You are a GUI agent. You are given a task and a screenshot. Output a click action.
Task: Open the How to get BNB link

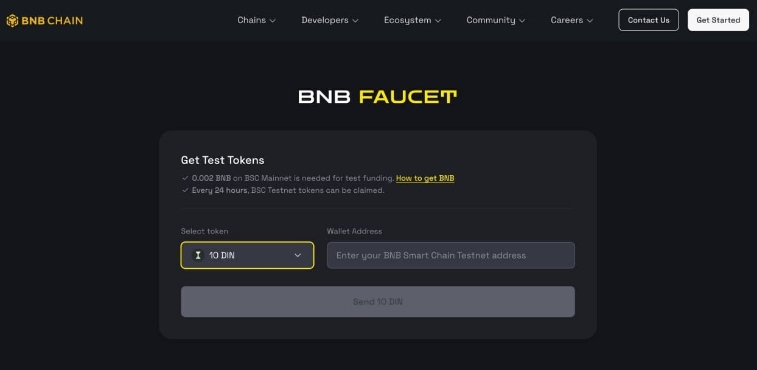click(425, 178)
